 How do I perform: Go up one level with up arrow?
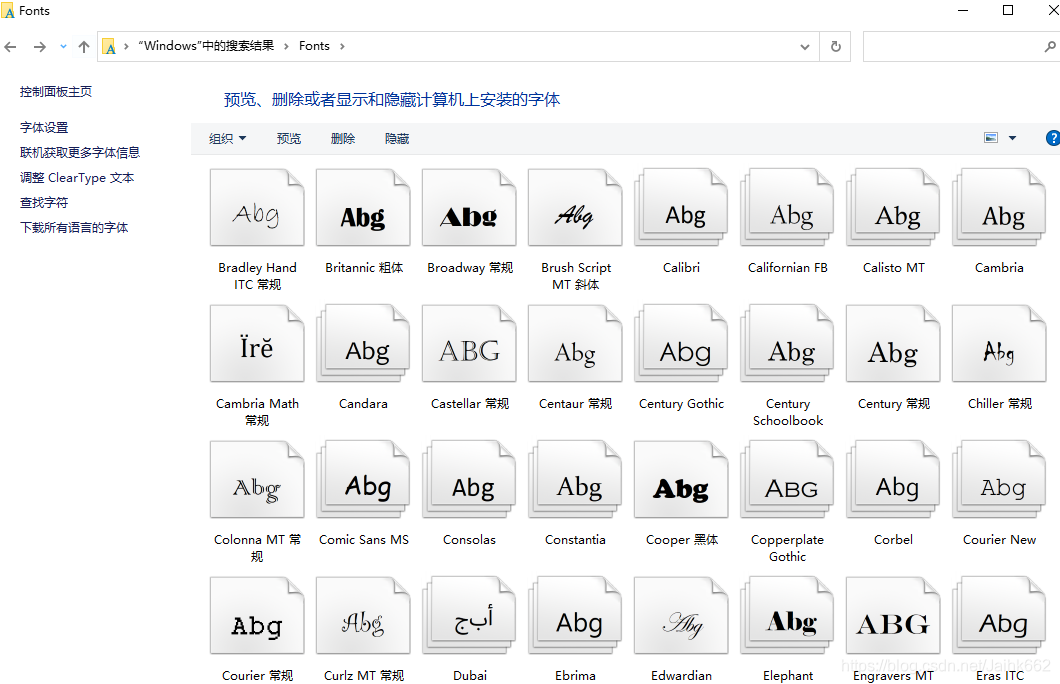click(x=84, y=47)
